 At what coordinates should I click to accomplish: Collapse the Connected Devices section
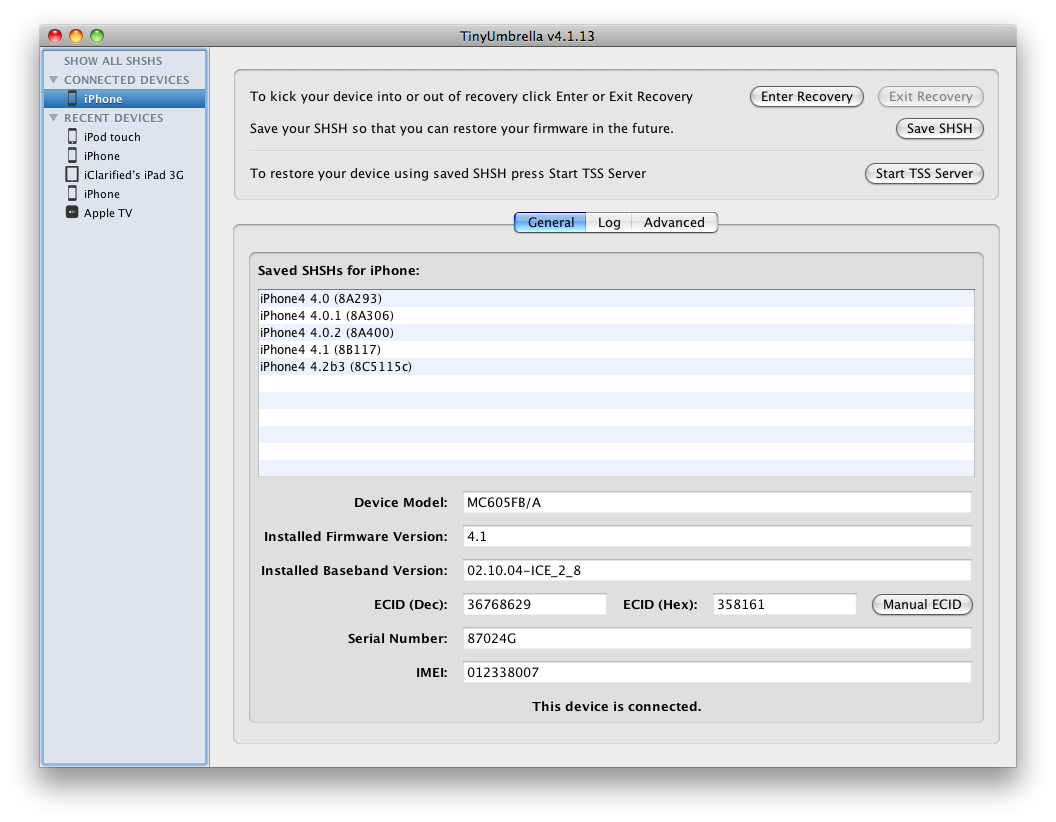point(54,80)
